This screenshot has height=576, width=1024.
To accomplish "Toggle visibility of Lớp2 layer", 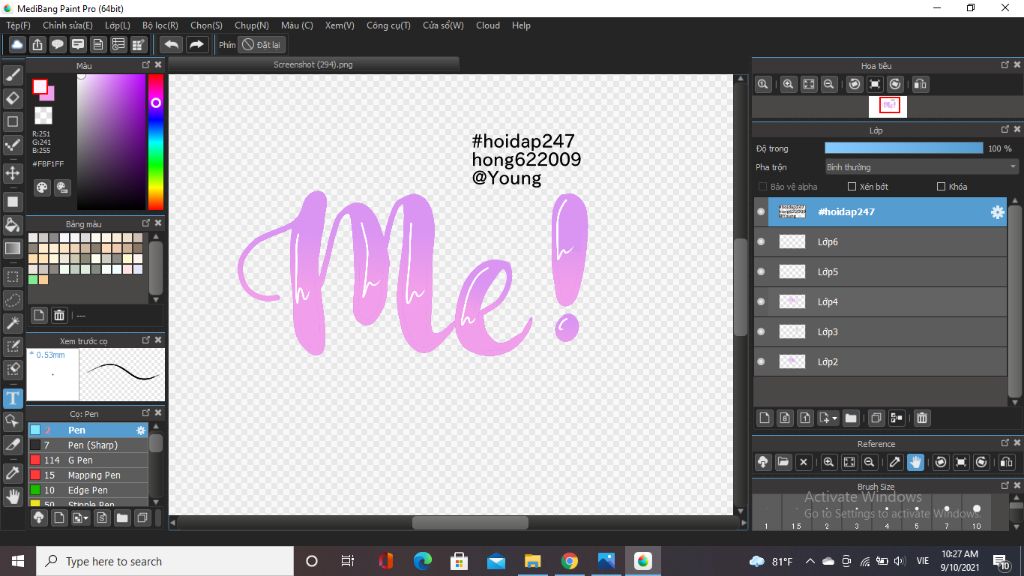I will pyautogui.click(x=761, y=362).
